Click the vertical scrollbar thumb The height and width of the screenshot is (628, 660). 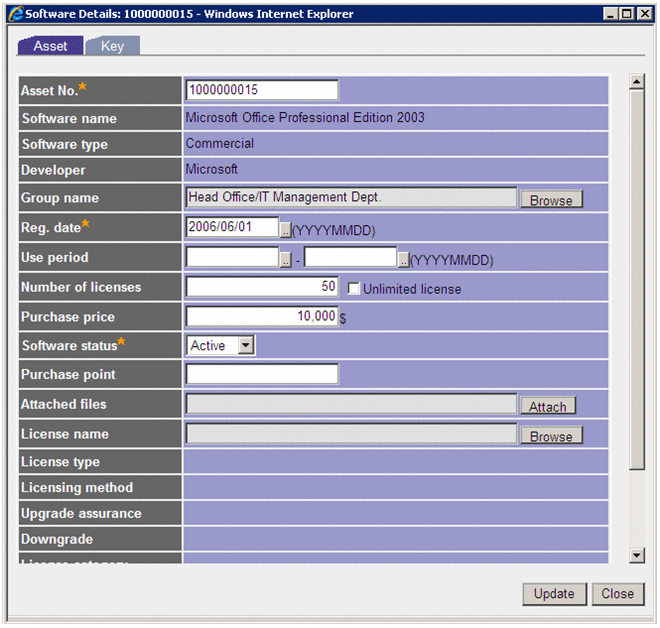[637, 280]
